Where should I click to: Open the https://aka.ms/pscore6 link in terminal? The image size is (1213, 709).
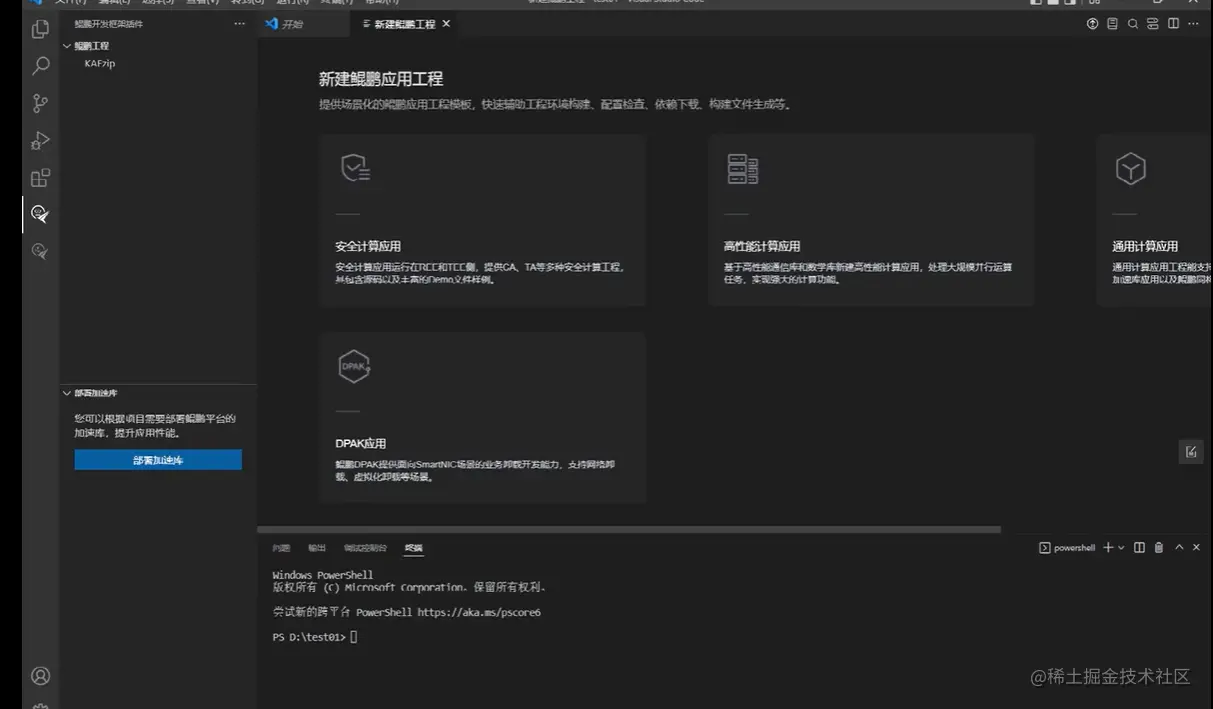(x=479, y=612)
